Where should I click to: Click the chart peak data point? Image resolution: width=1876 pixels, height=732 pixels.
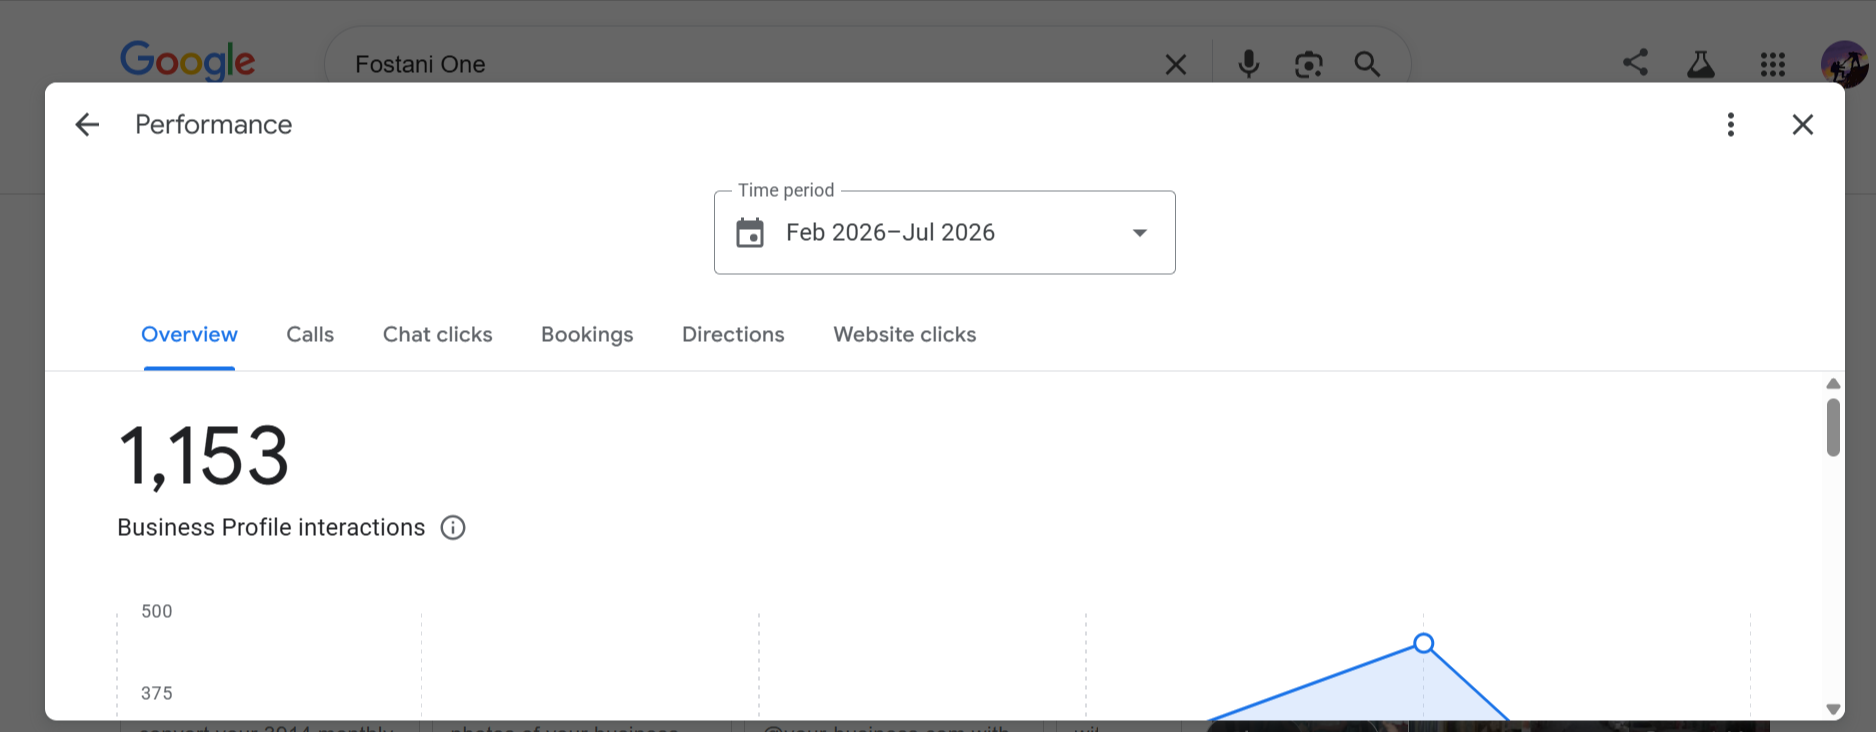[x=1424, y=643]
